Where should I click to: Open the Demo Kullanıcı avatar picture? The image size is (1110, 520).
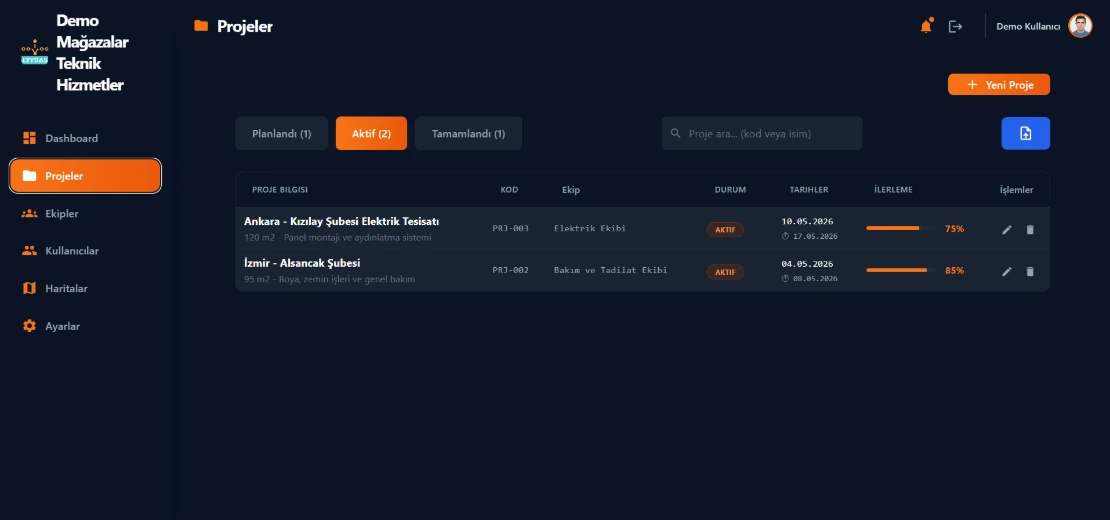pyautogui.click(x=1080, y=26)
